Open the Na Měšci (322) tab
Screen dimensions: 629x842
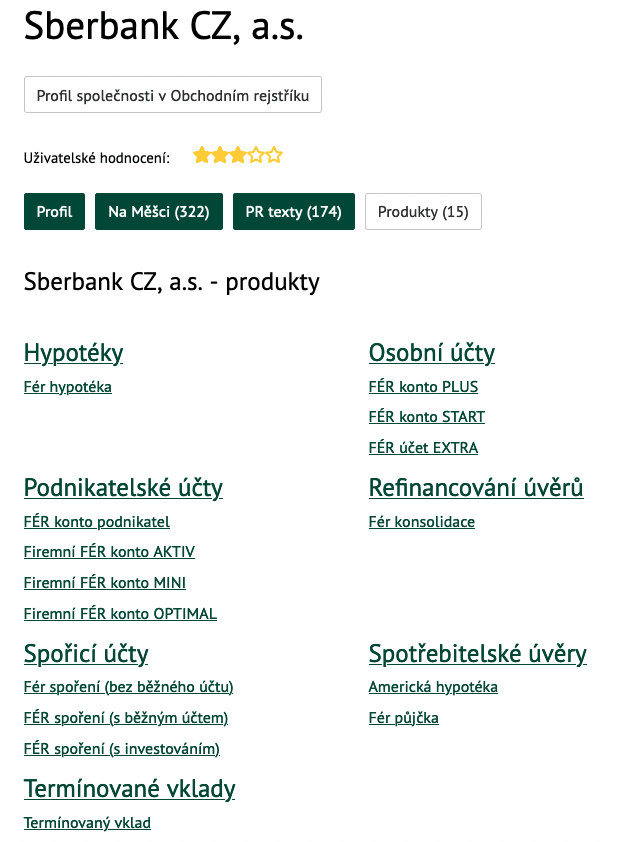tap(159, 212)
